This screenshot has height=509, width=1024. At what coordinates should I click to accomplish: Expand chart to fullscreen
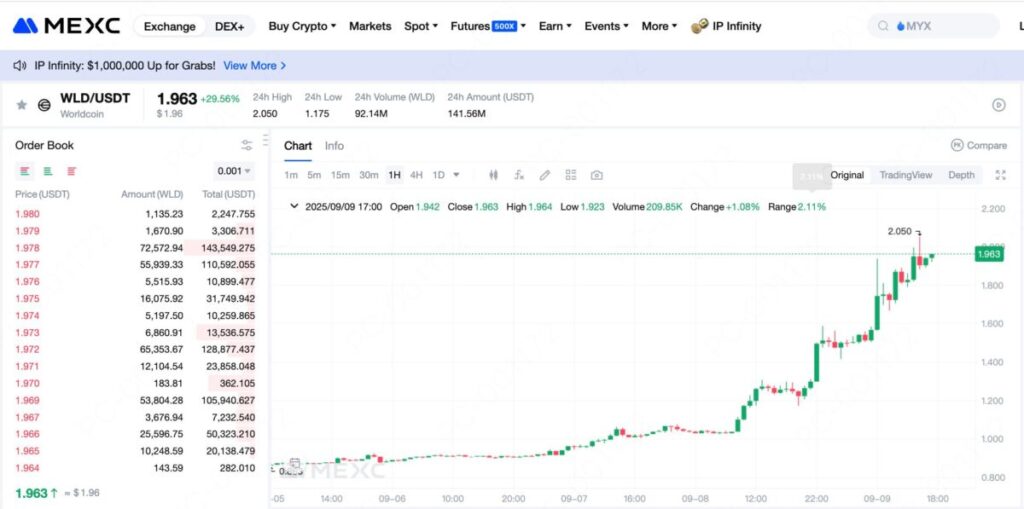point(1000,175)
